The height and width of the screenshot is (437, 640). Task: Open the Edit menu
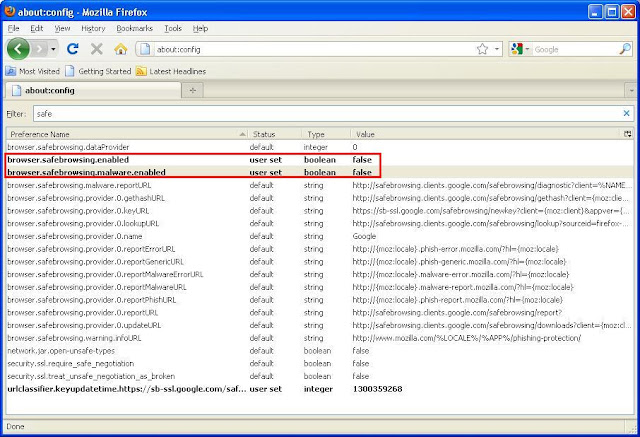click(x=36, y=28)
